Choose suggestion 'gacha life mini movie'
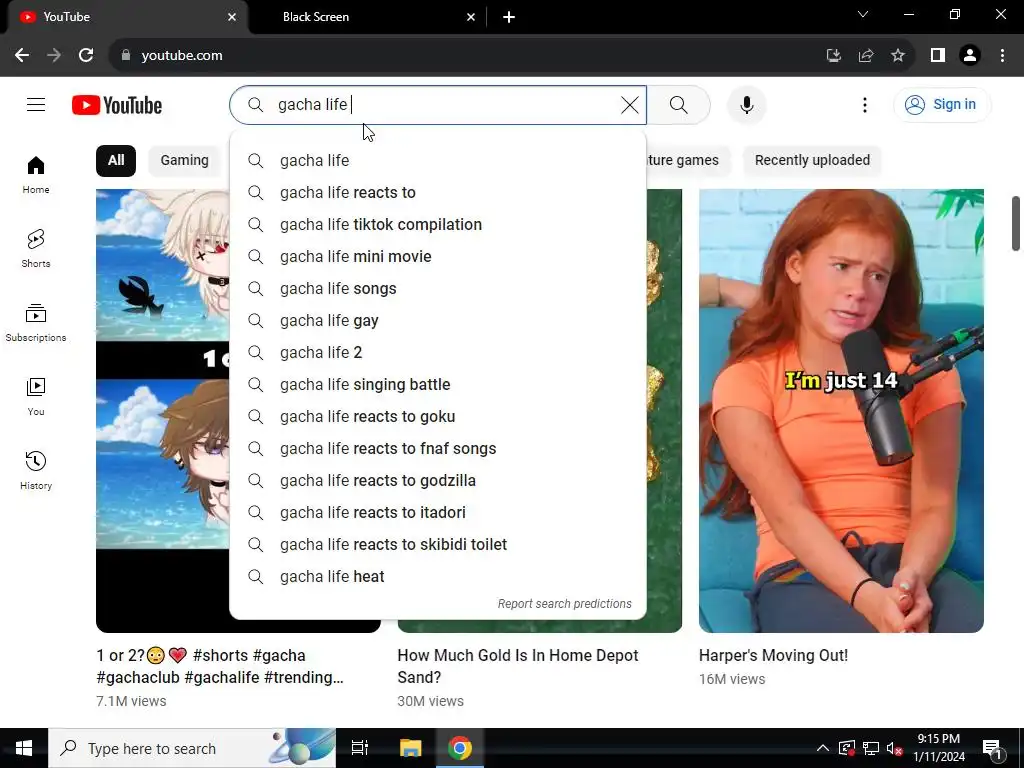 (438, 257)
